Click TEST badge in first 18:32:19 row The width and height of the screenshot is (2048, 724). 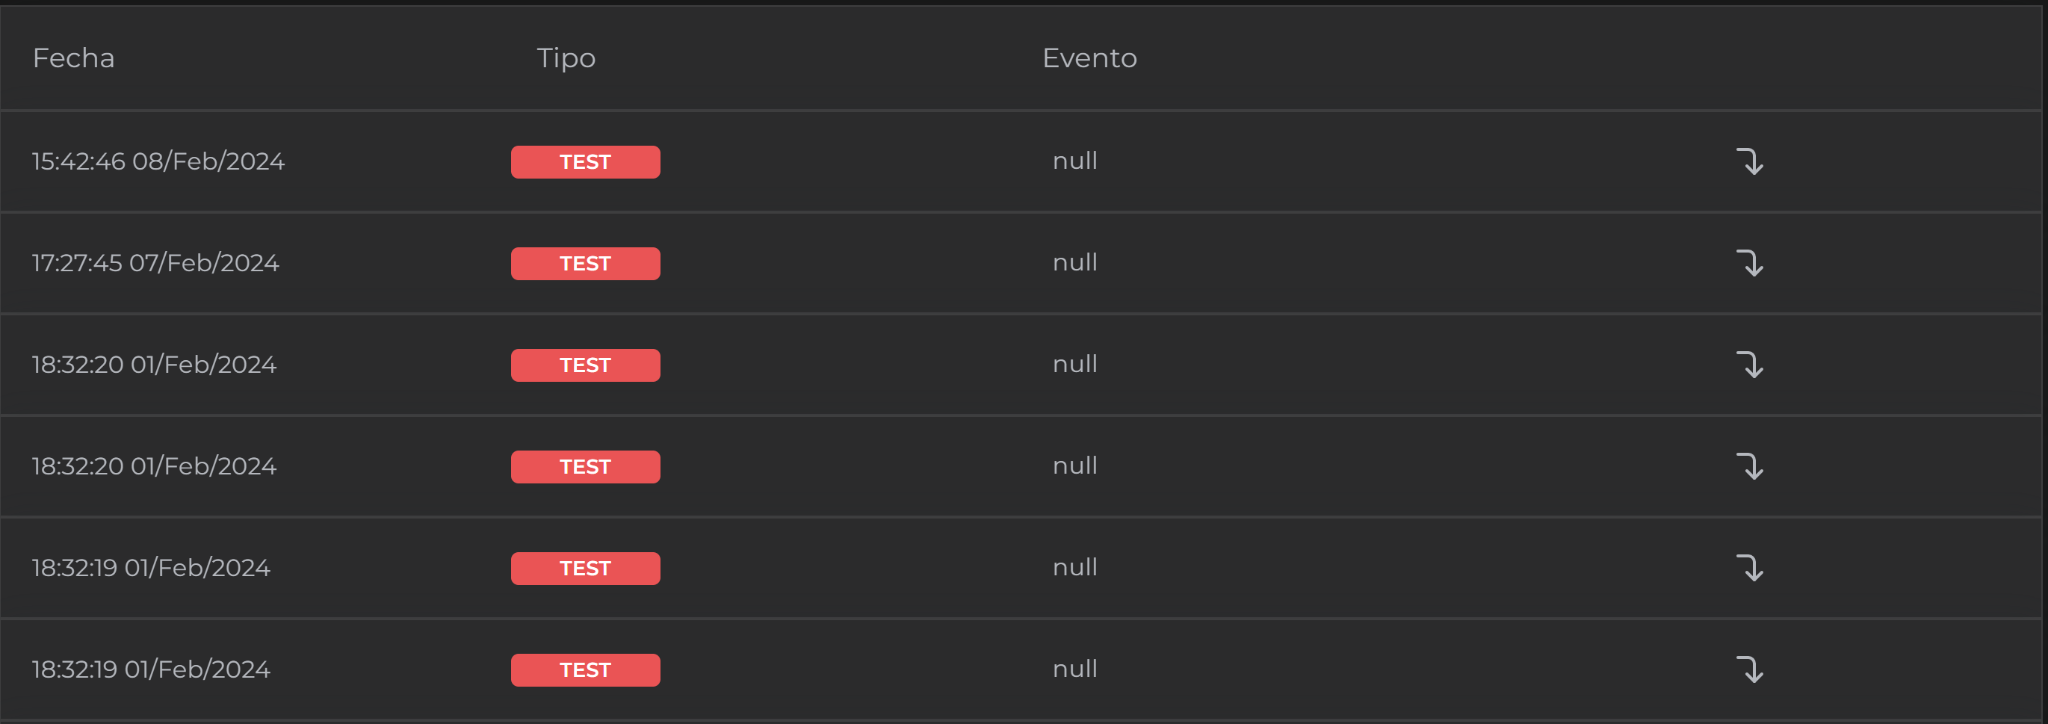click(585, 568)
